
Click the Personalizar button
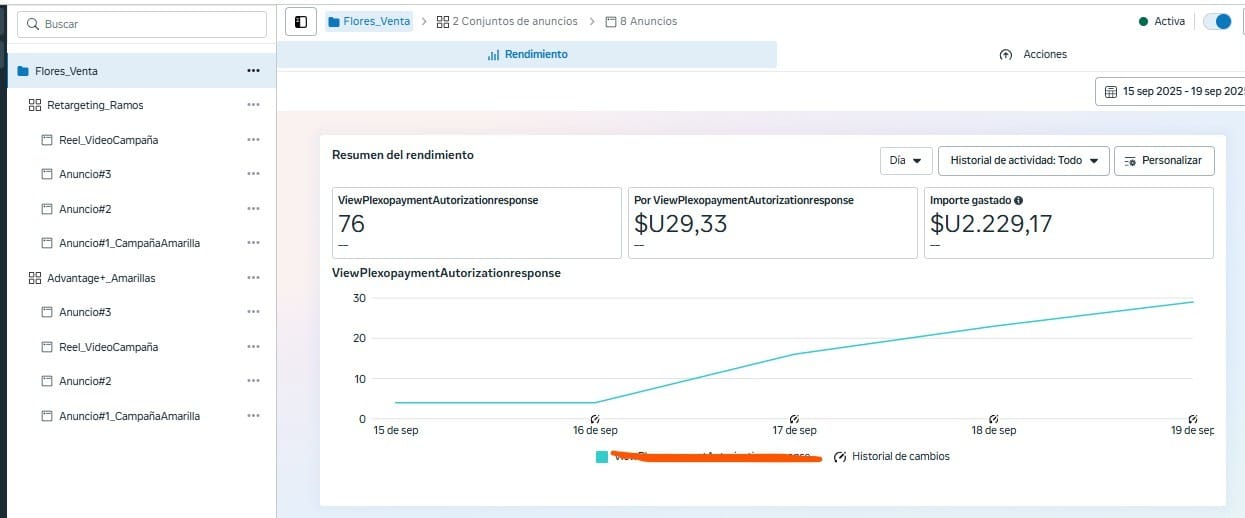coord(1164,160)
